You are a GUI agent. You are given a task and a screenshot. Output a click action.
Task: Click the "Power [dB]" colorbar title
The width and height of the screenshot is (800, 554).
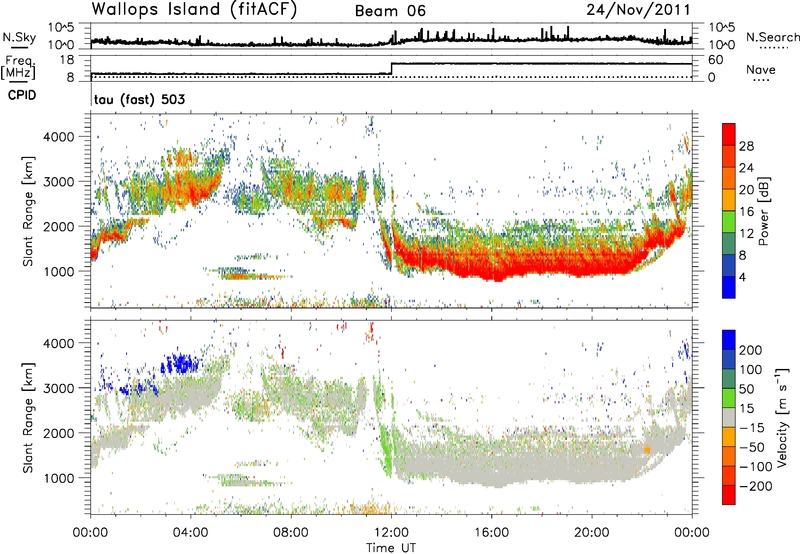tap(763, 211)
